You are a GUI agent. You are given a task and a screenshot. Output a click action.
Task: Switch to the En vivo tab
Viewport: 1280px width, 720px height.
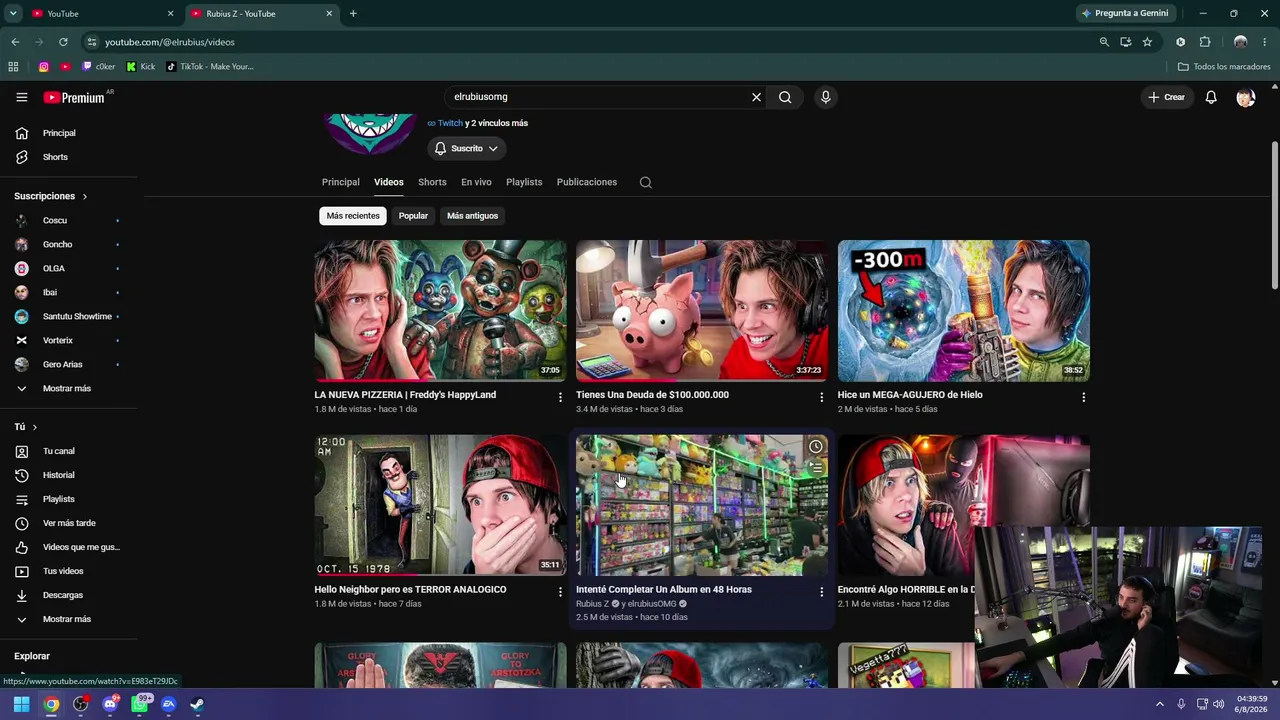pyautogui.click(x=476, y=182)
